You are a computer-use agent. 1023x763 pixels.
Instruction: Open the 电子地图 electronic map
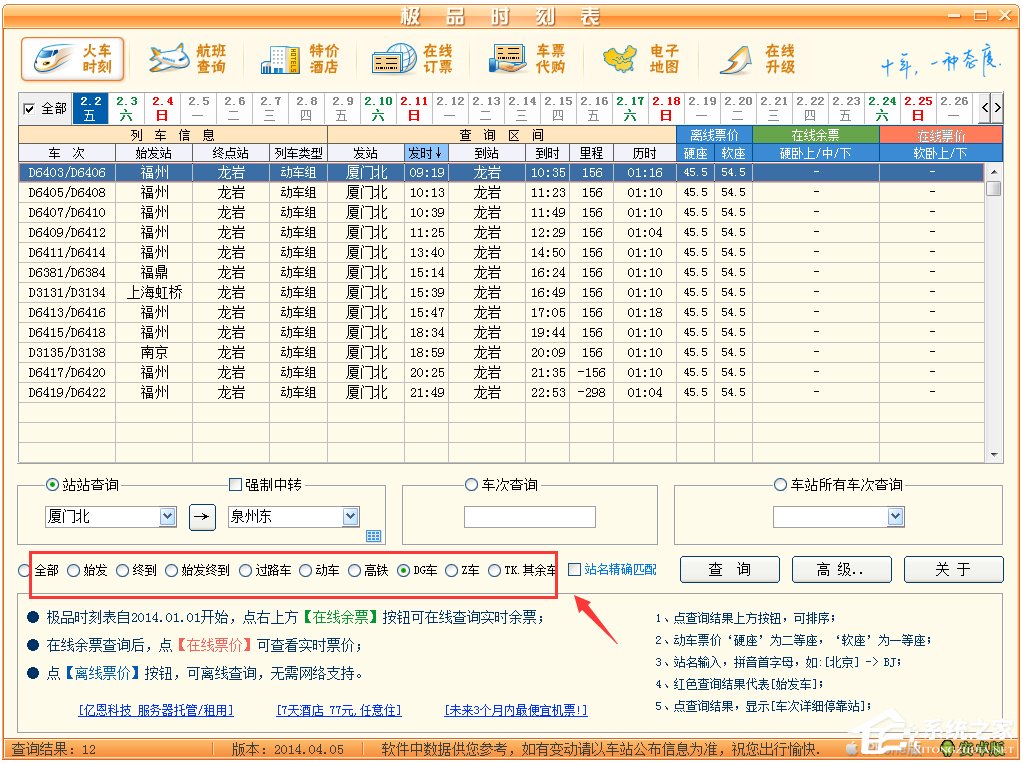[640, 59]
